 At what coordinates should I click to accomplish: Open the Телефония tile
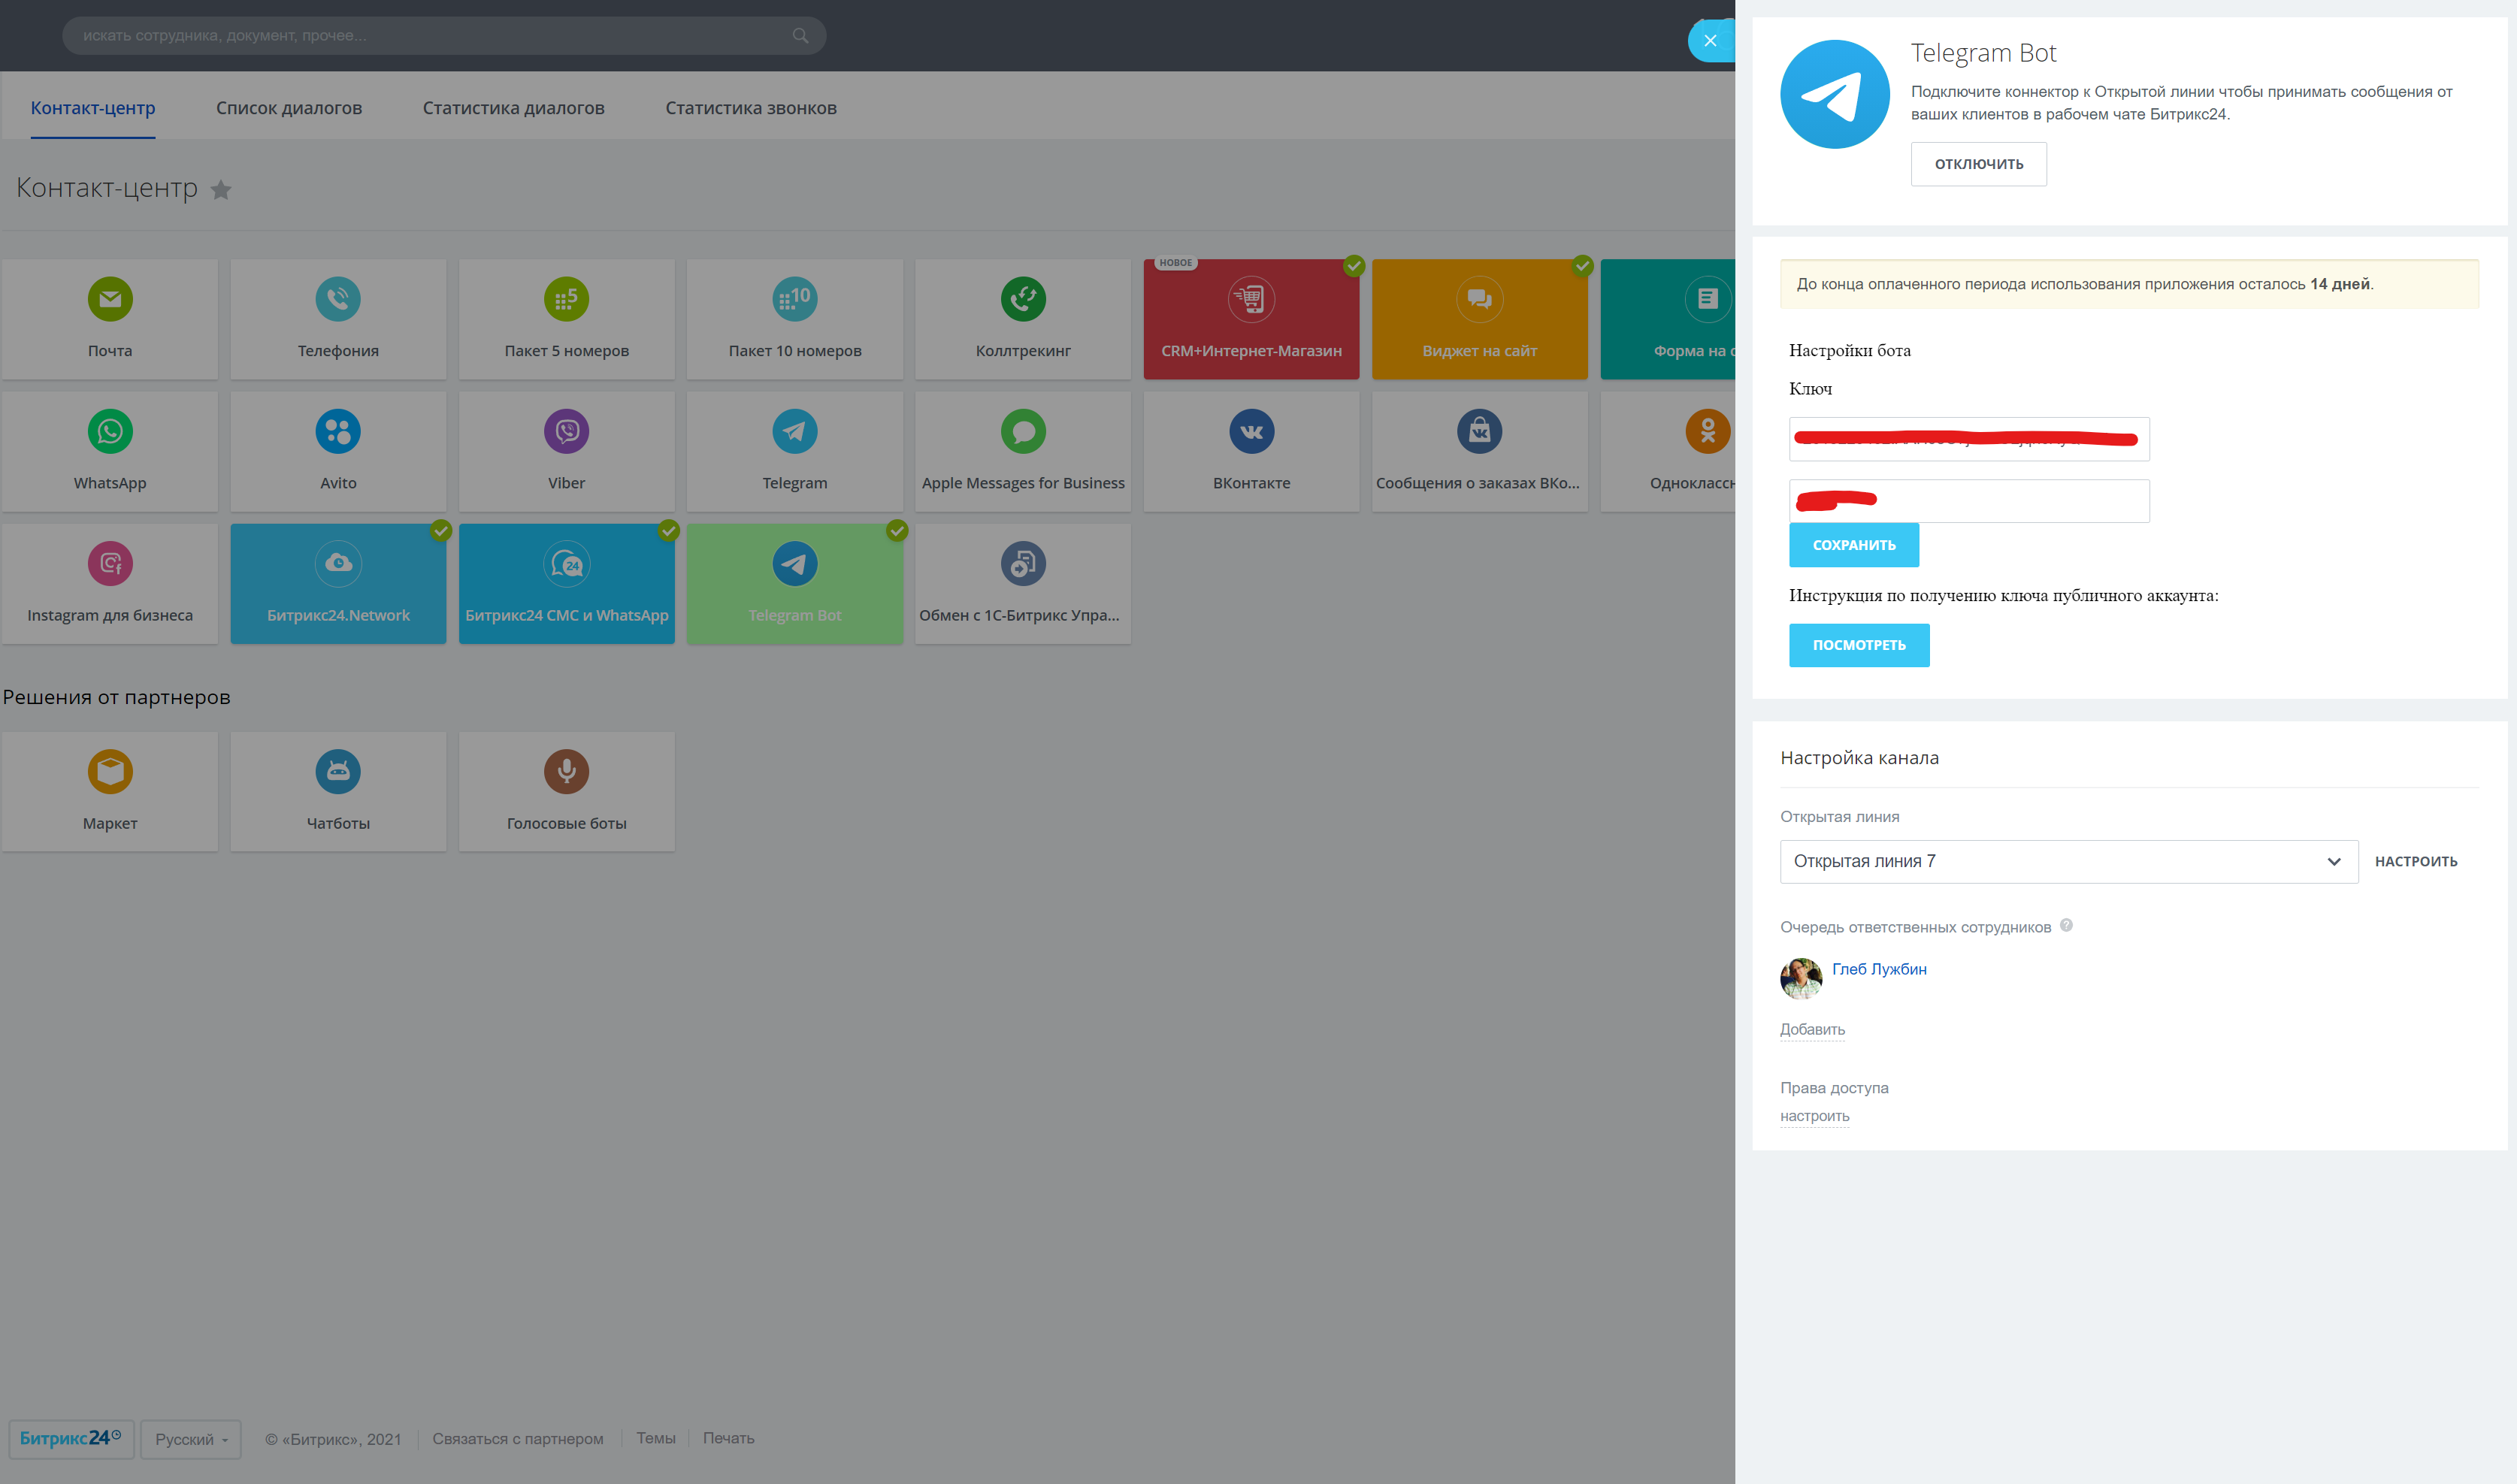(338, 319)
